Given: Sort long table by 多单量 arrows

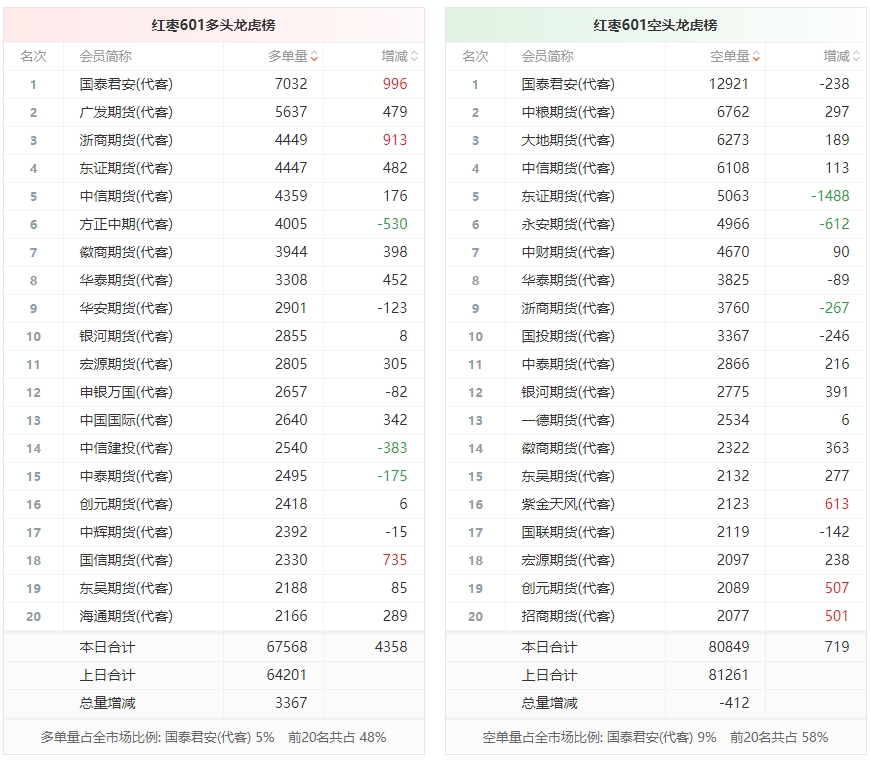Looking at the screenshot, I should pyautogui.click(x=314, y=56).
